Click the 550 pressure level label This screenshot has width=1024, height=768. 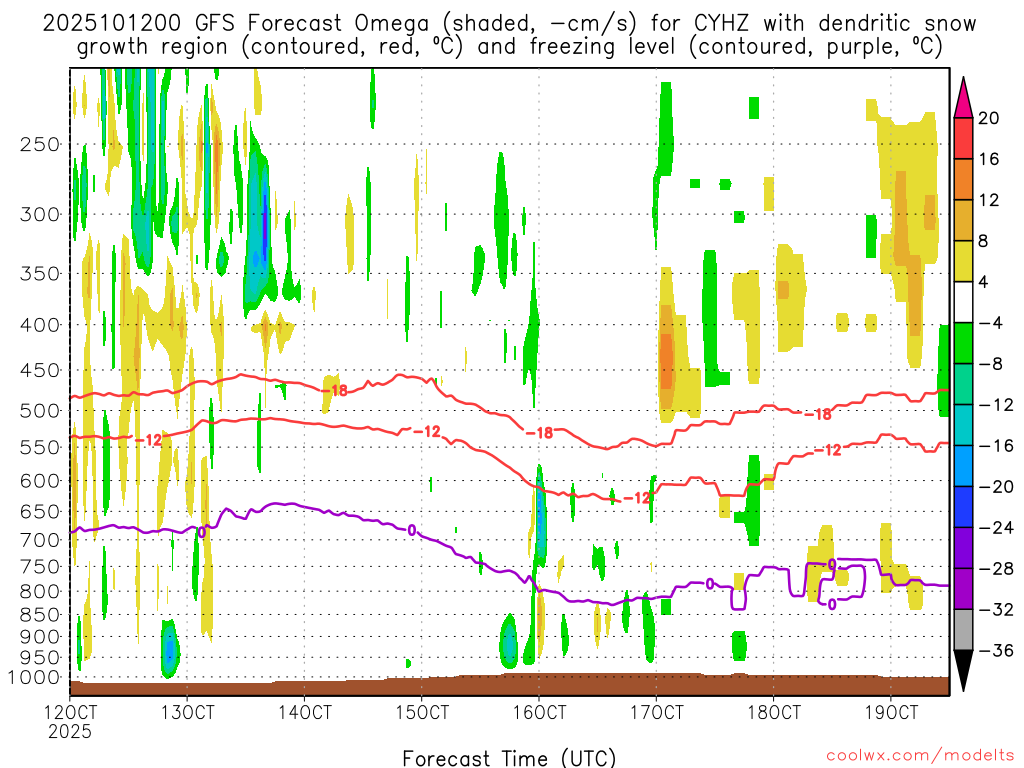tap(40, 447)
